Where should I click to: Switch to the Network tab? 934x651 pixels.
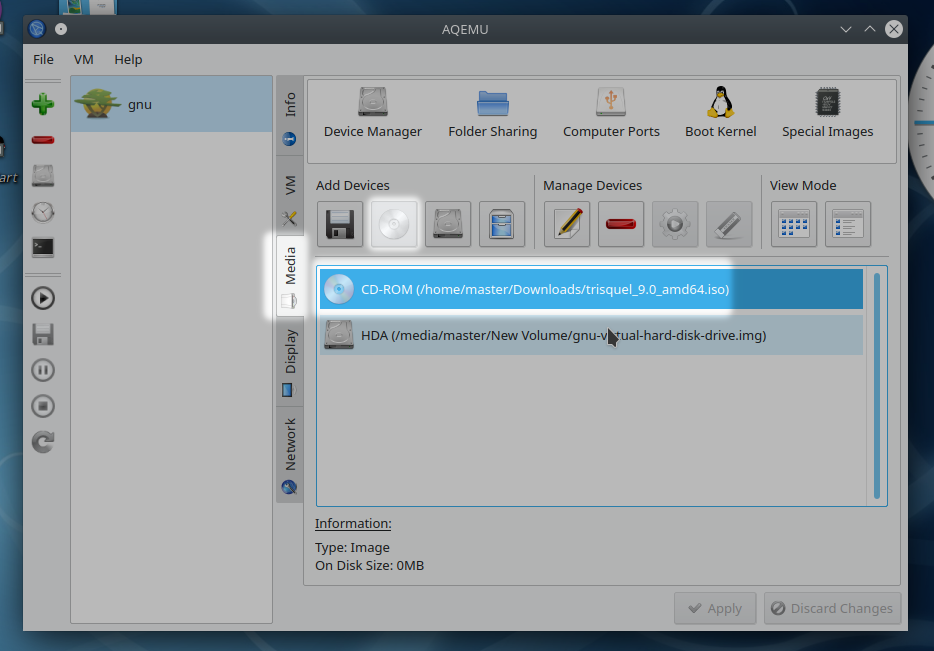point(290,455)
